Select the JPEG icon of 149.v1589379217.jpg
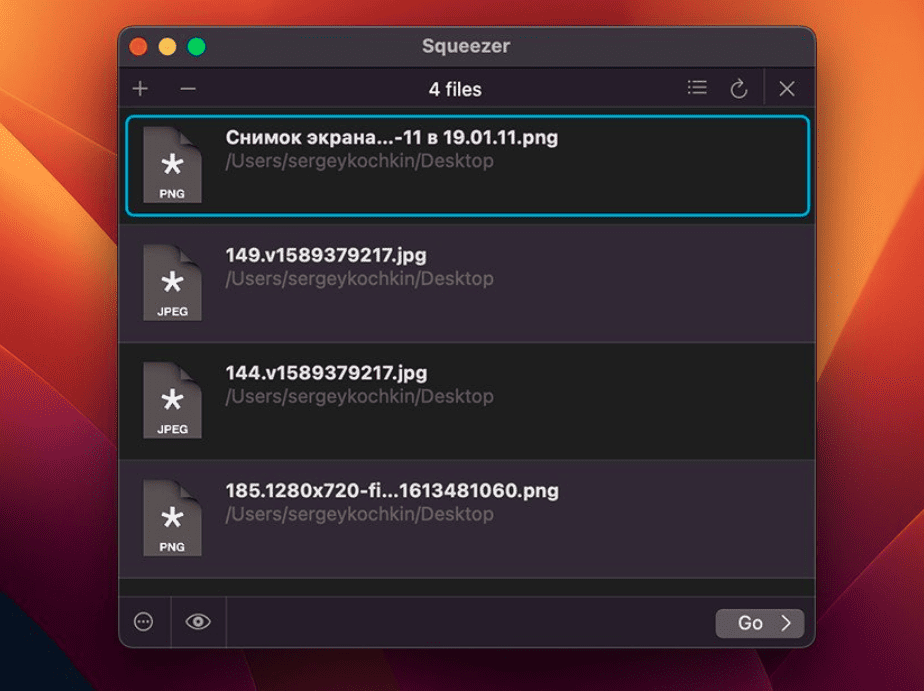Viewport: 924px width, 691px height. 172,283
